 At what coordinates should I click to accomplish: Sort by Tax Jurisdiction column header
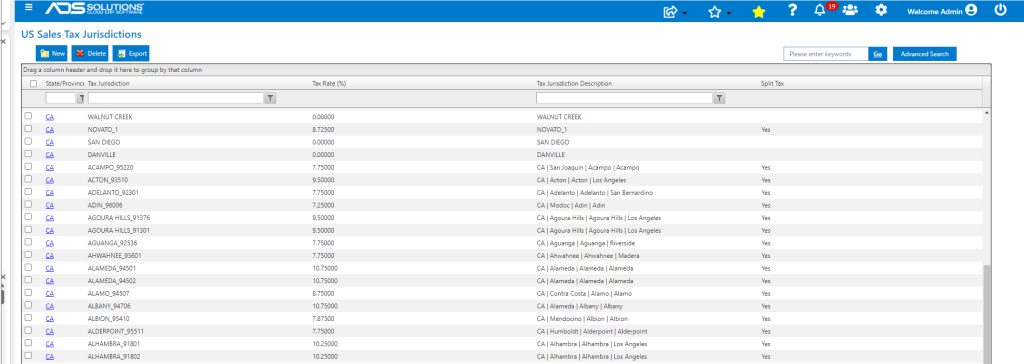pos(108,84)
